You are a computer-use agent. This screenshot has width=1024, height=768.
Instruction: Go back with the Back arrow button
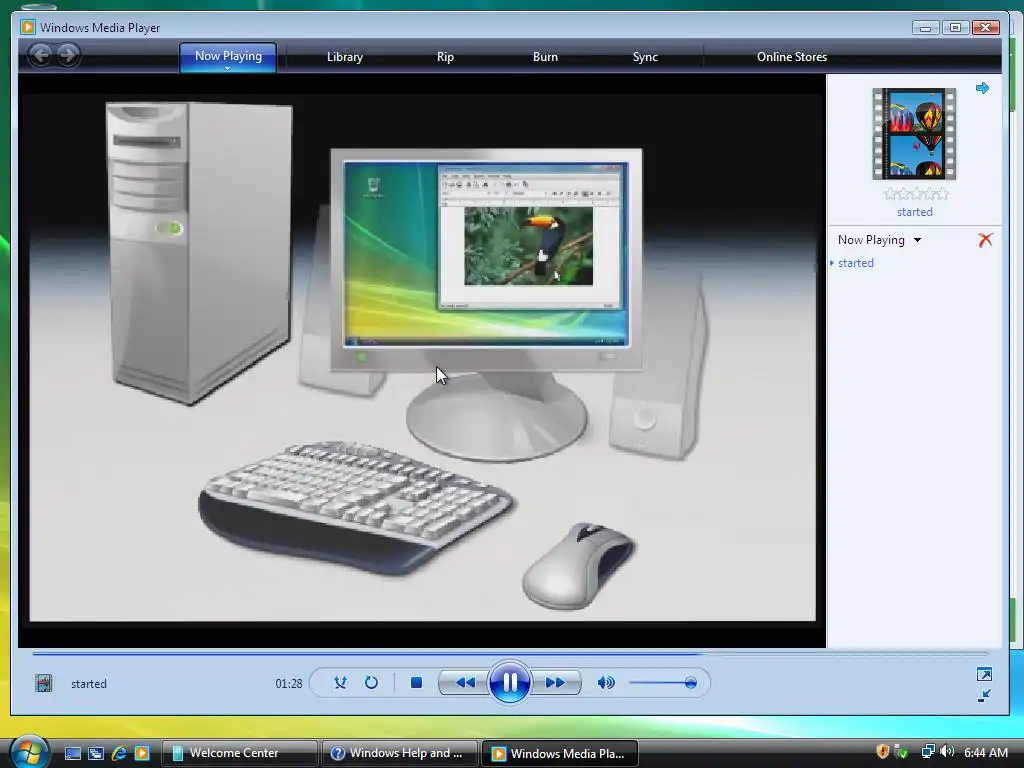40,55
